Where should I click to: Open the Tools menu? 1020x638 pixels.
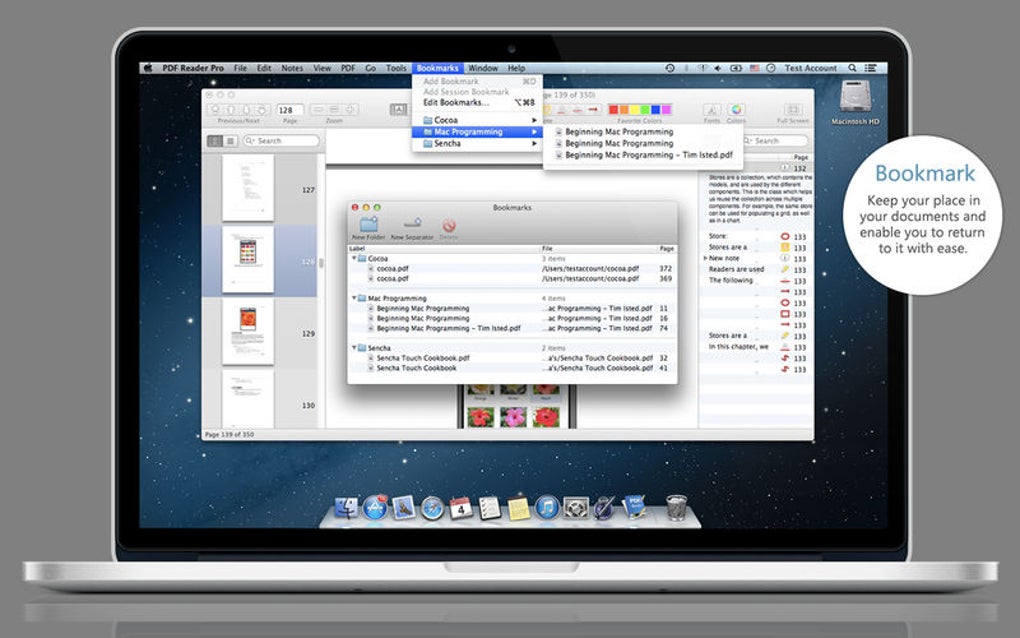(396, 68)
